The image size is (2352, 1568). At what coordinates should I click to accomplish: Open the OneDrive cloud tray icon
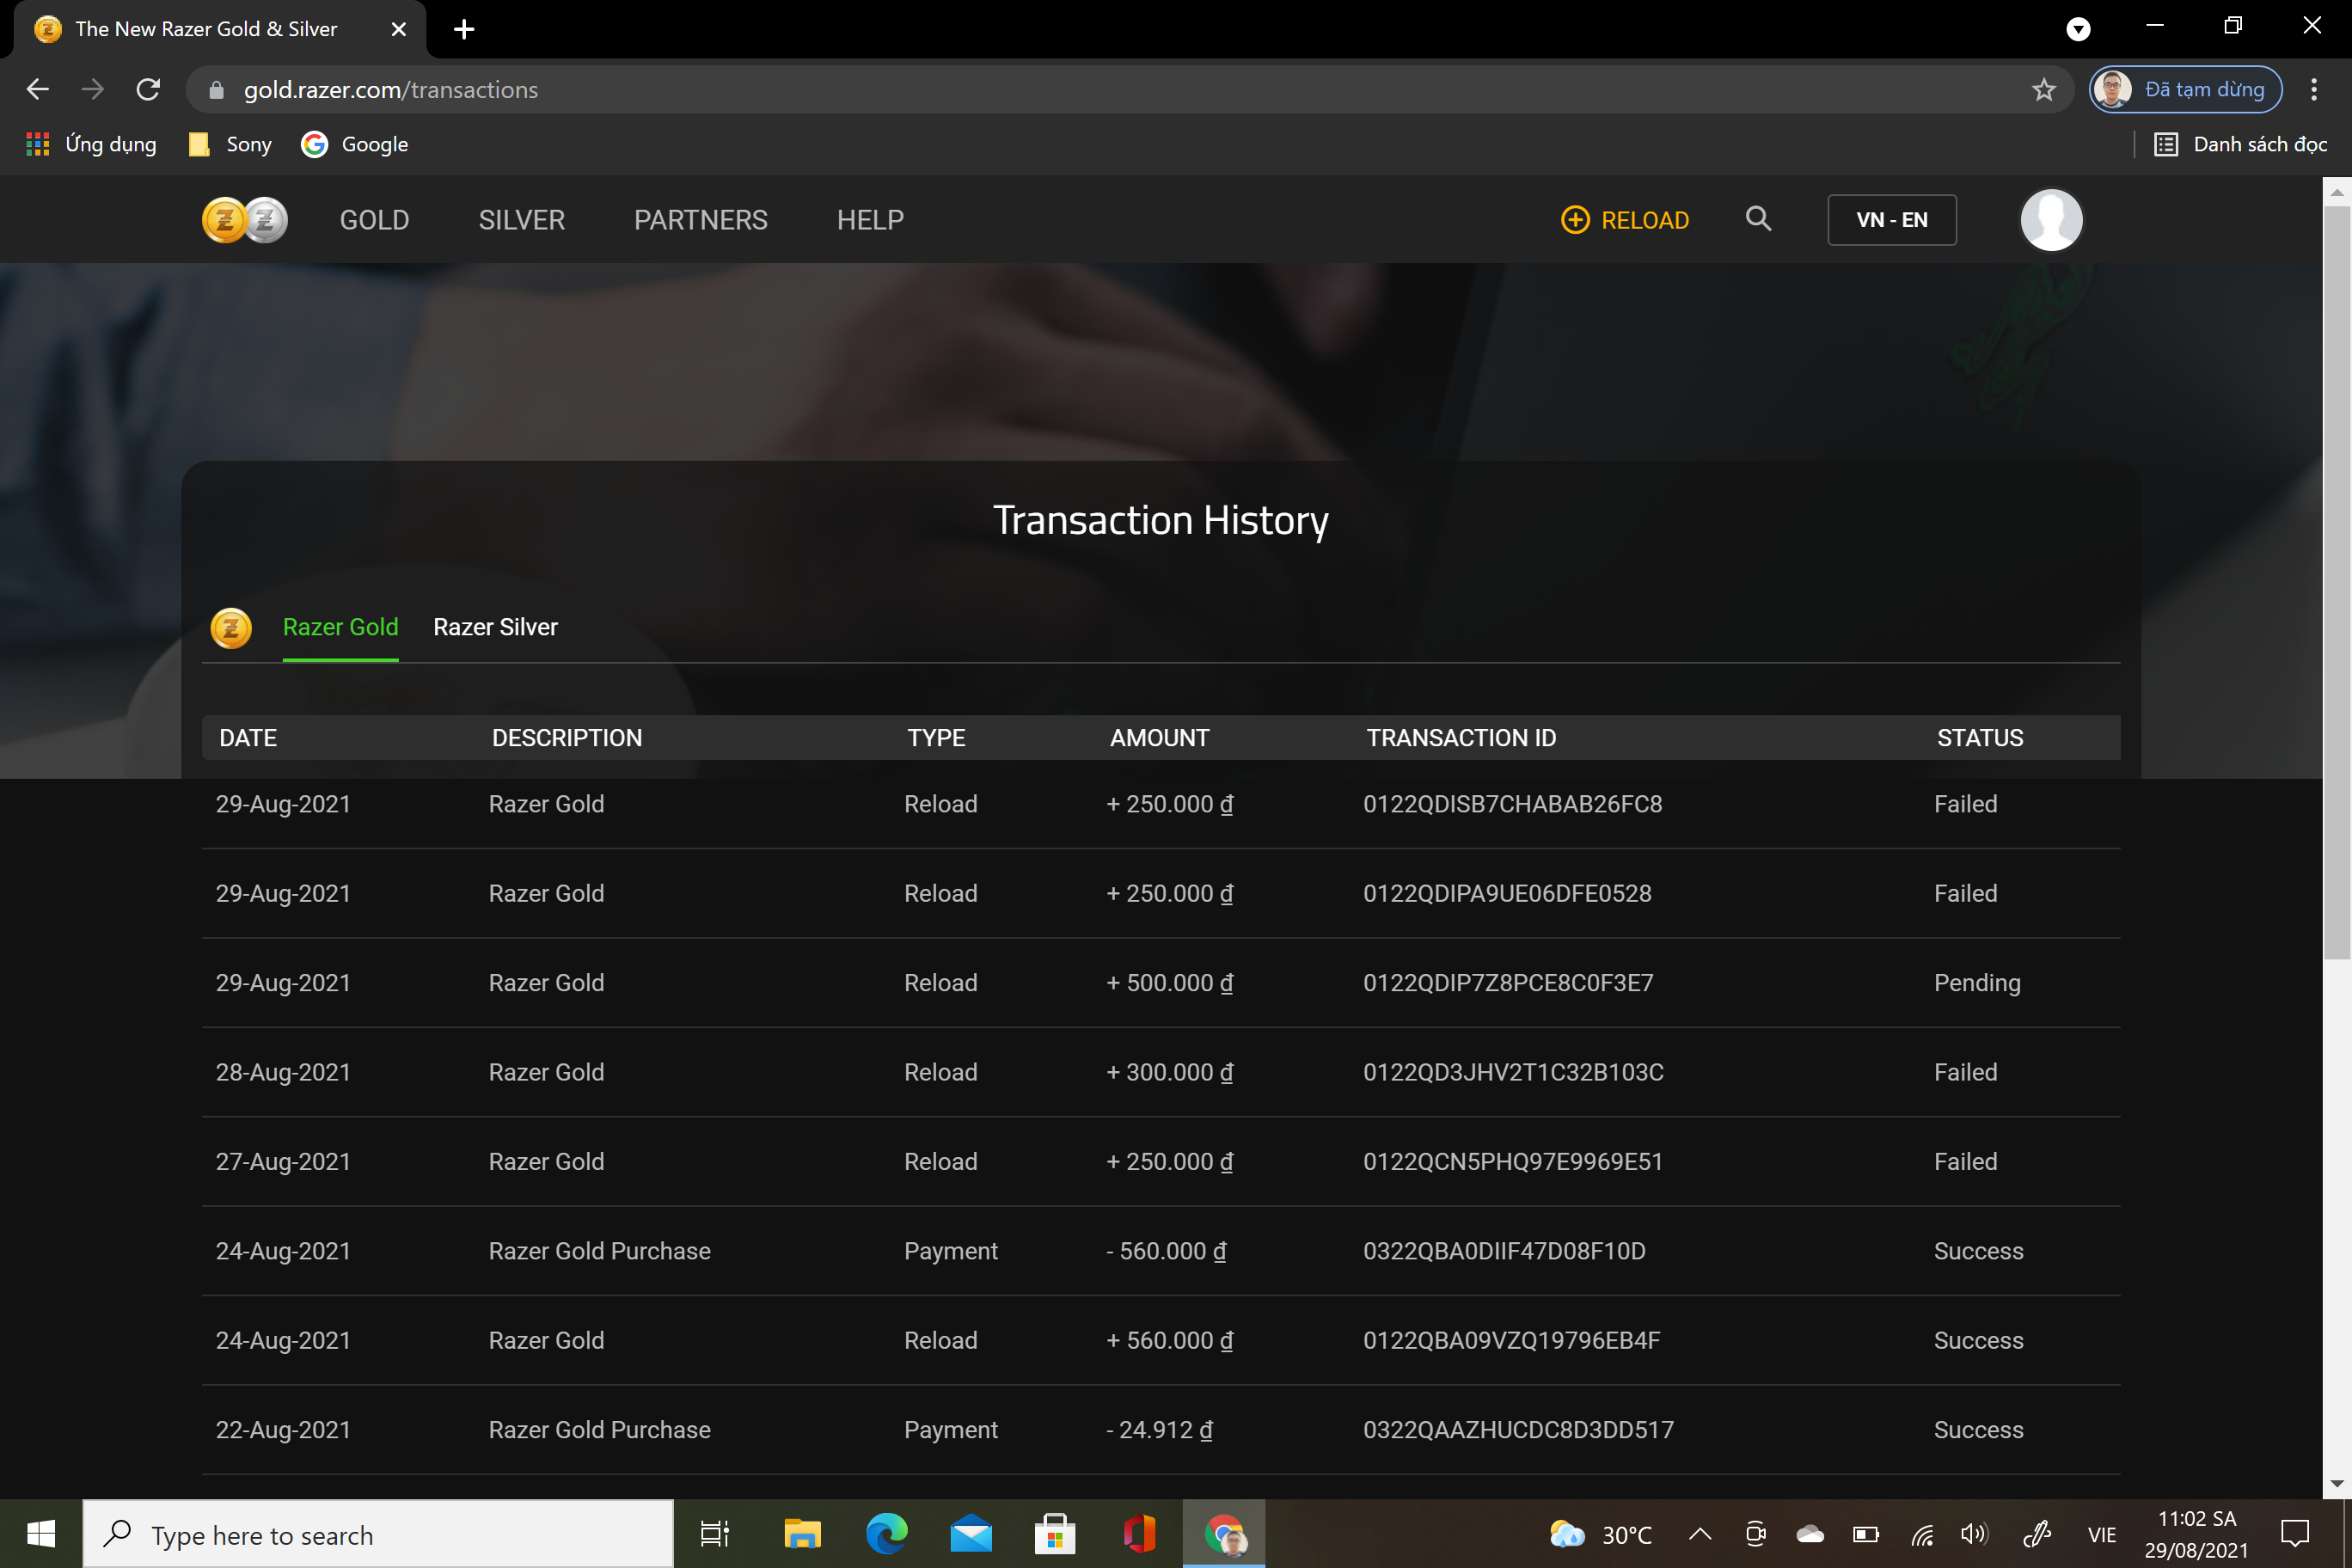[x=1810, y=1534]
